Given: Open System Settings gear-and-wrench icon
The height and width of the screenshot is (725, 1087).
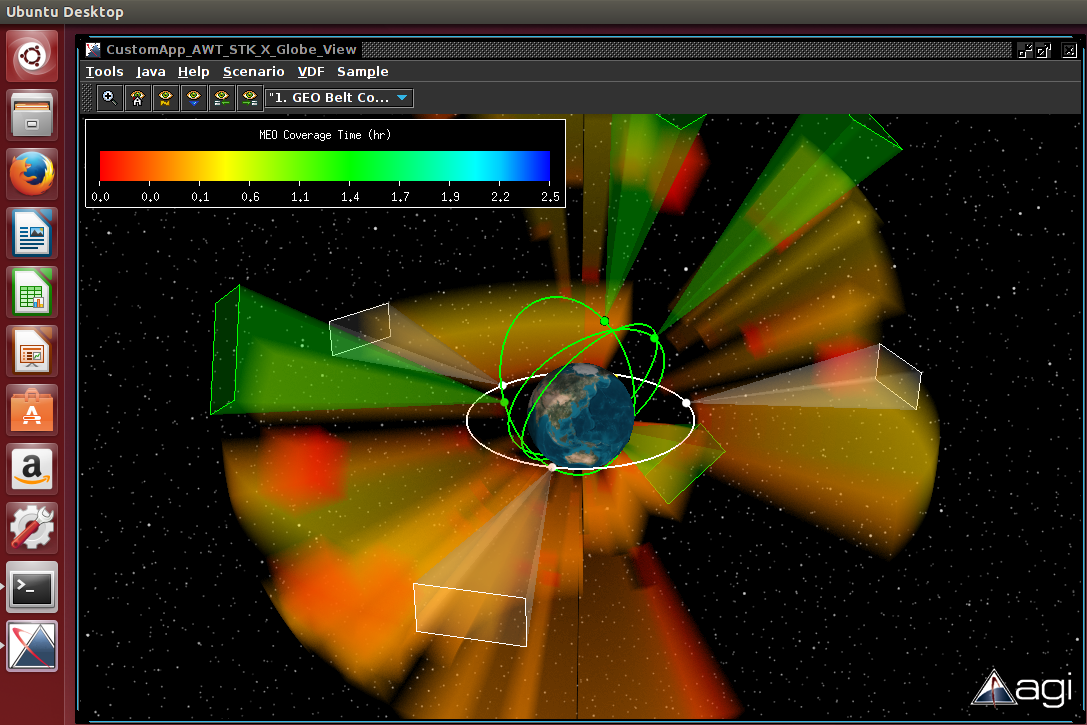Looking at the screenshot, I should pos(32,528).
